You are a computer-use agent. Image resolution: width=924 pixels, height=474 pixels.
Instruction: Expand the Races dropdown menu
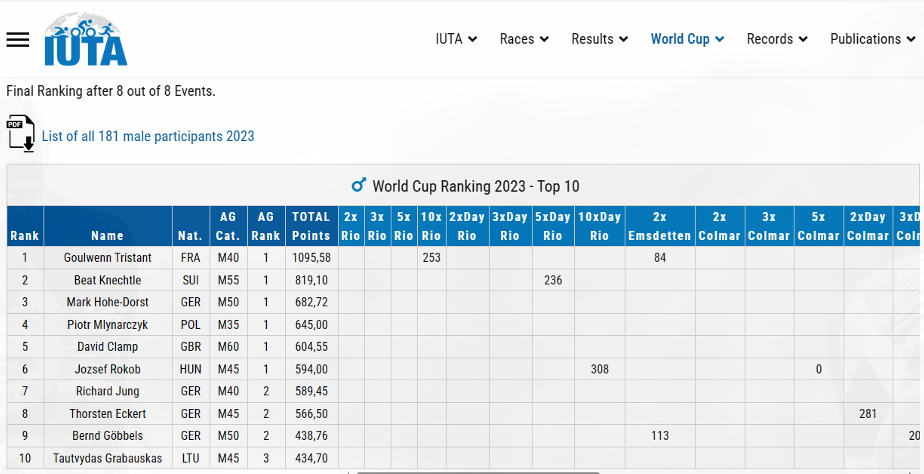click(x=524, y=39)
